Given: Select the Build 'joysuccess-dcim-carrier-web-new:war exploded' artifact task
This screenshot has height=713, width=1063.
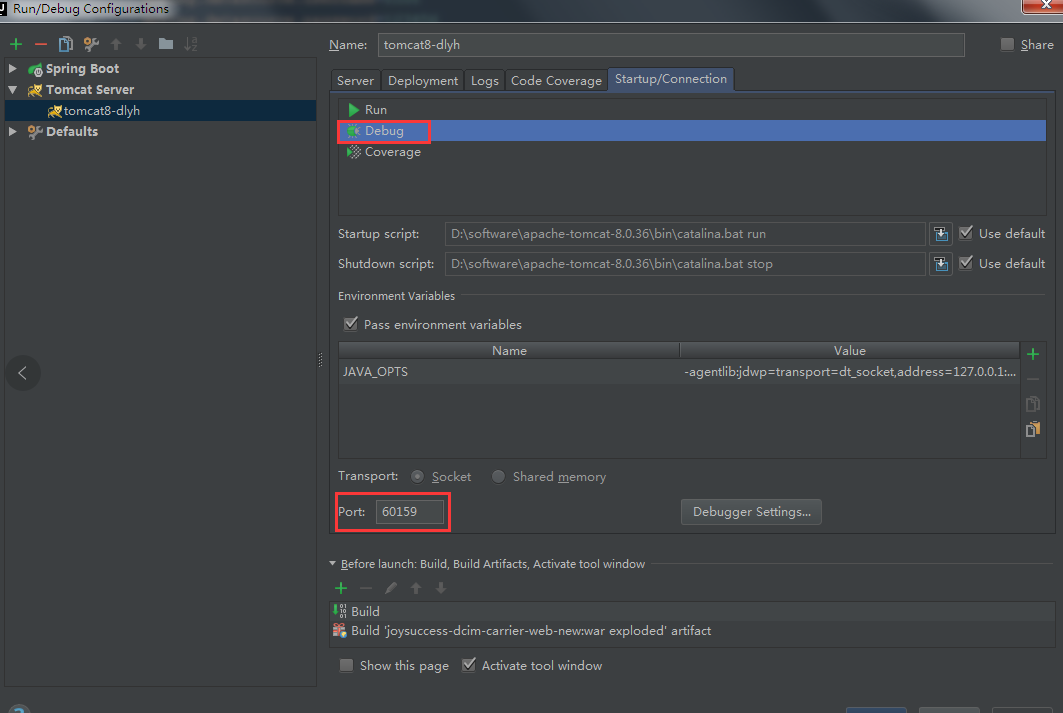Looking at the screenshot, I should point(692,631).
